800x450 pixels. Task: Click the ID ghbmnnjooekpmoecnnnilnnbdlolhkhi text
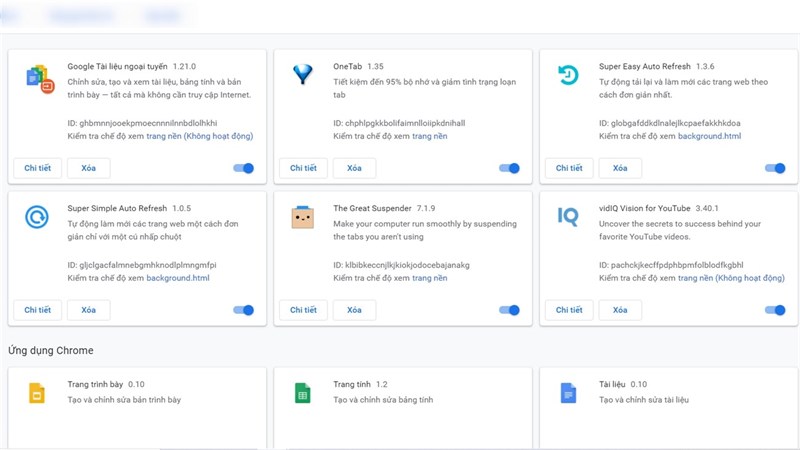point(142,123)
